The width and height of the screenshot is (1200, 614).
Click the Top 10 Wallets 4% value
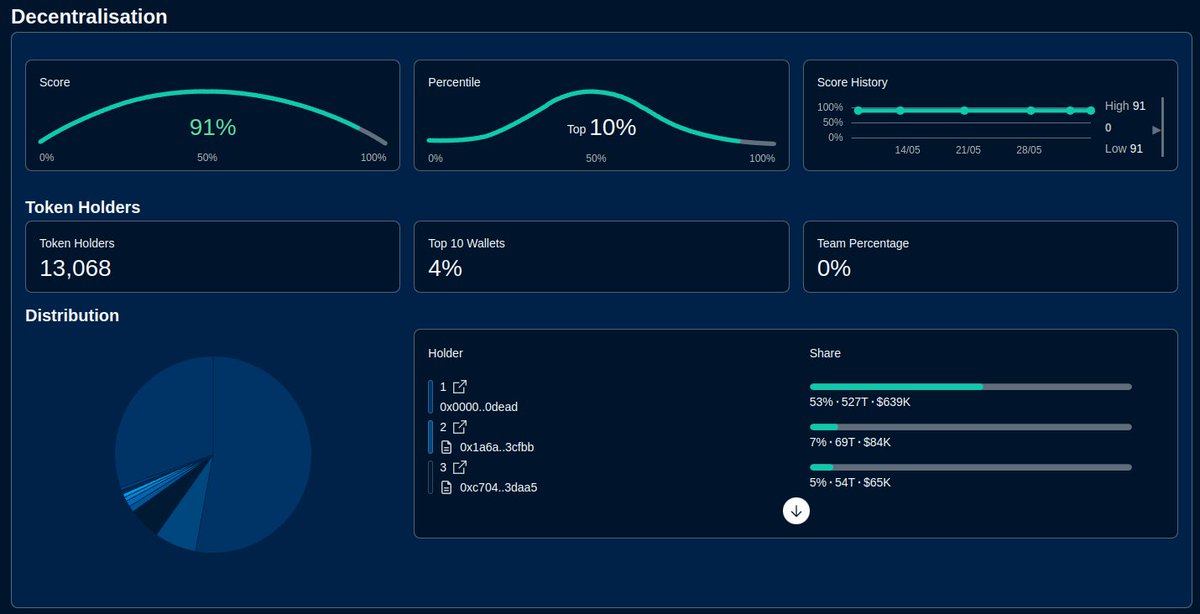445,268
